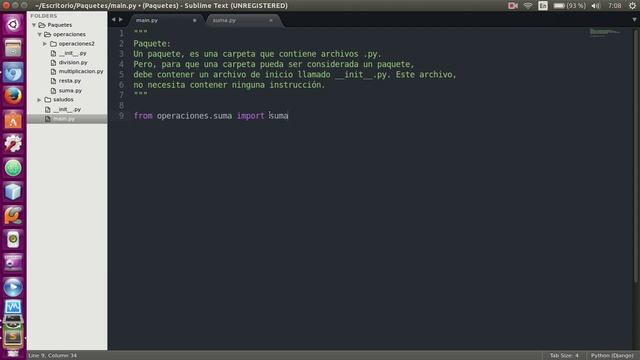
Task: Click the file icon beside multiplicacion.py
Action: click(53, 71)
